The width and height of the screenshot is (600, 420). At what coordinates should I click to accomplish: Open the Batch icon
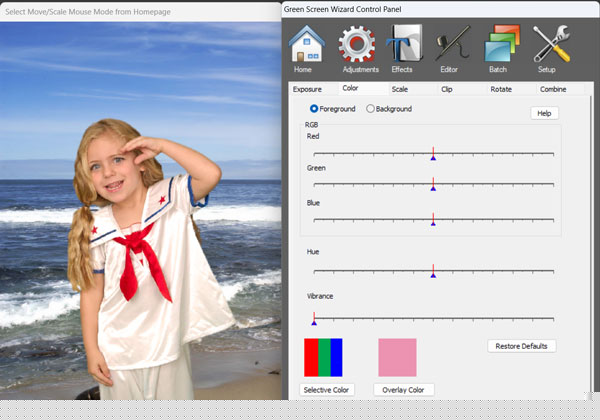(502, 44)
